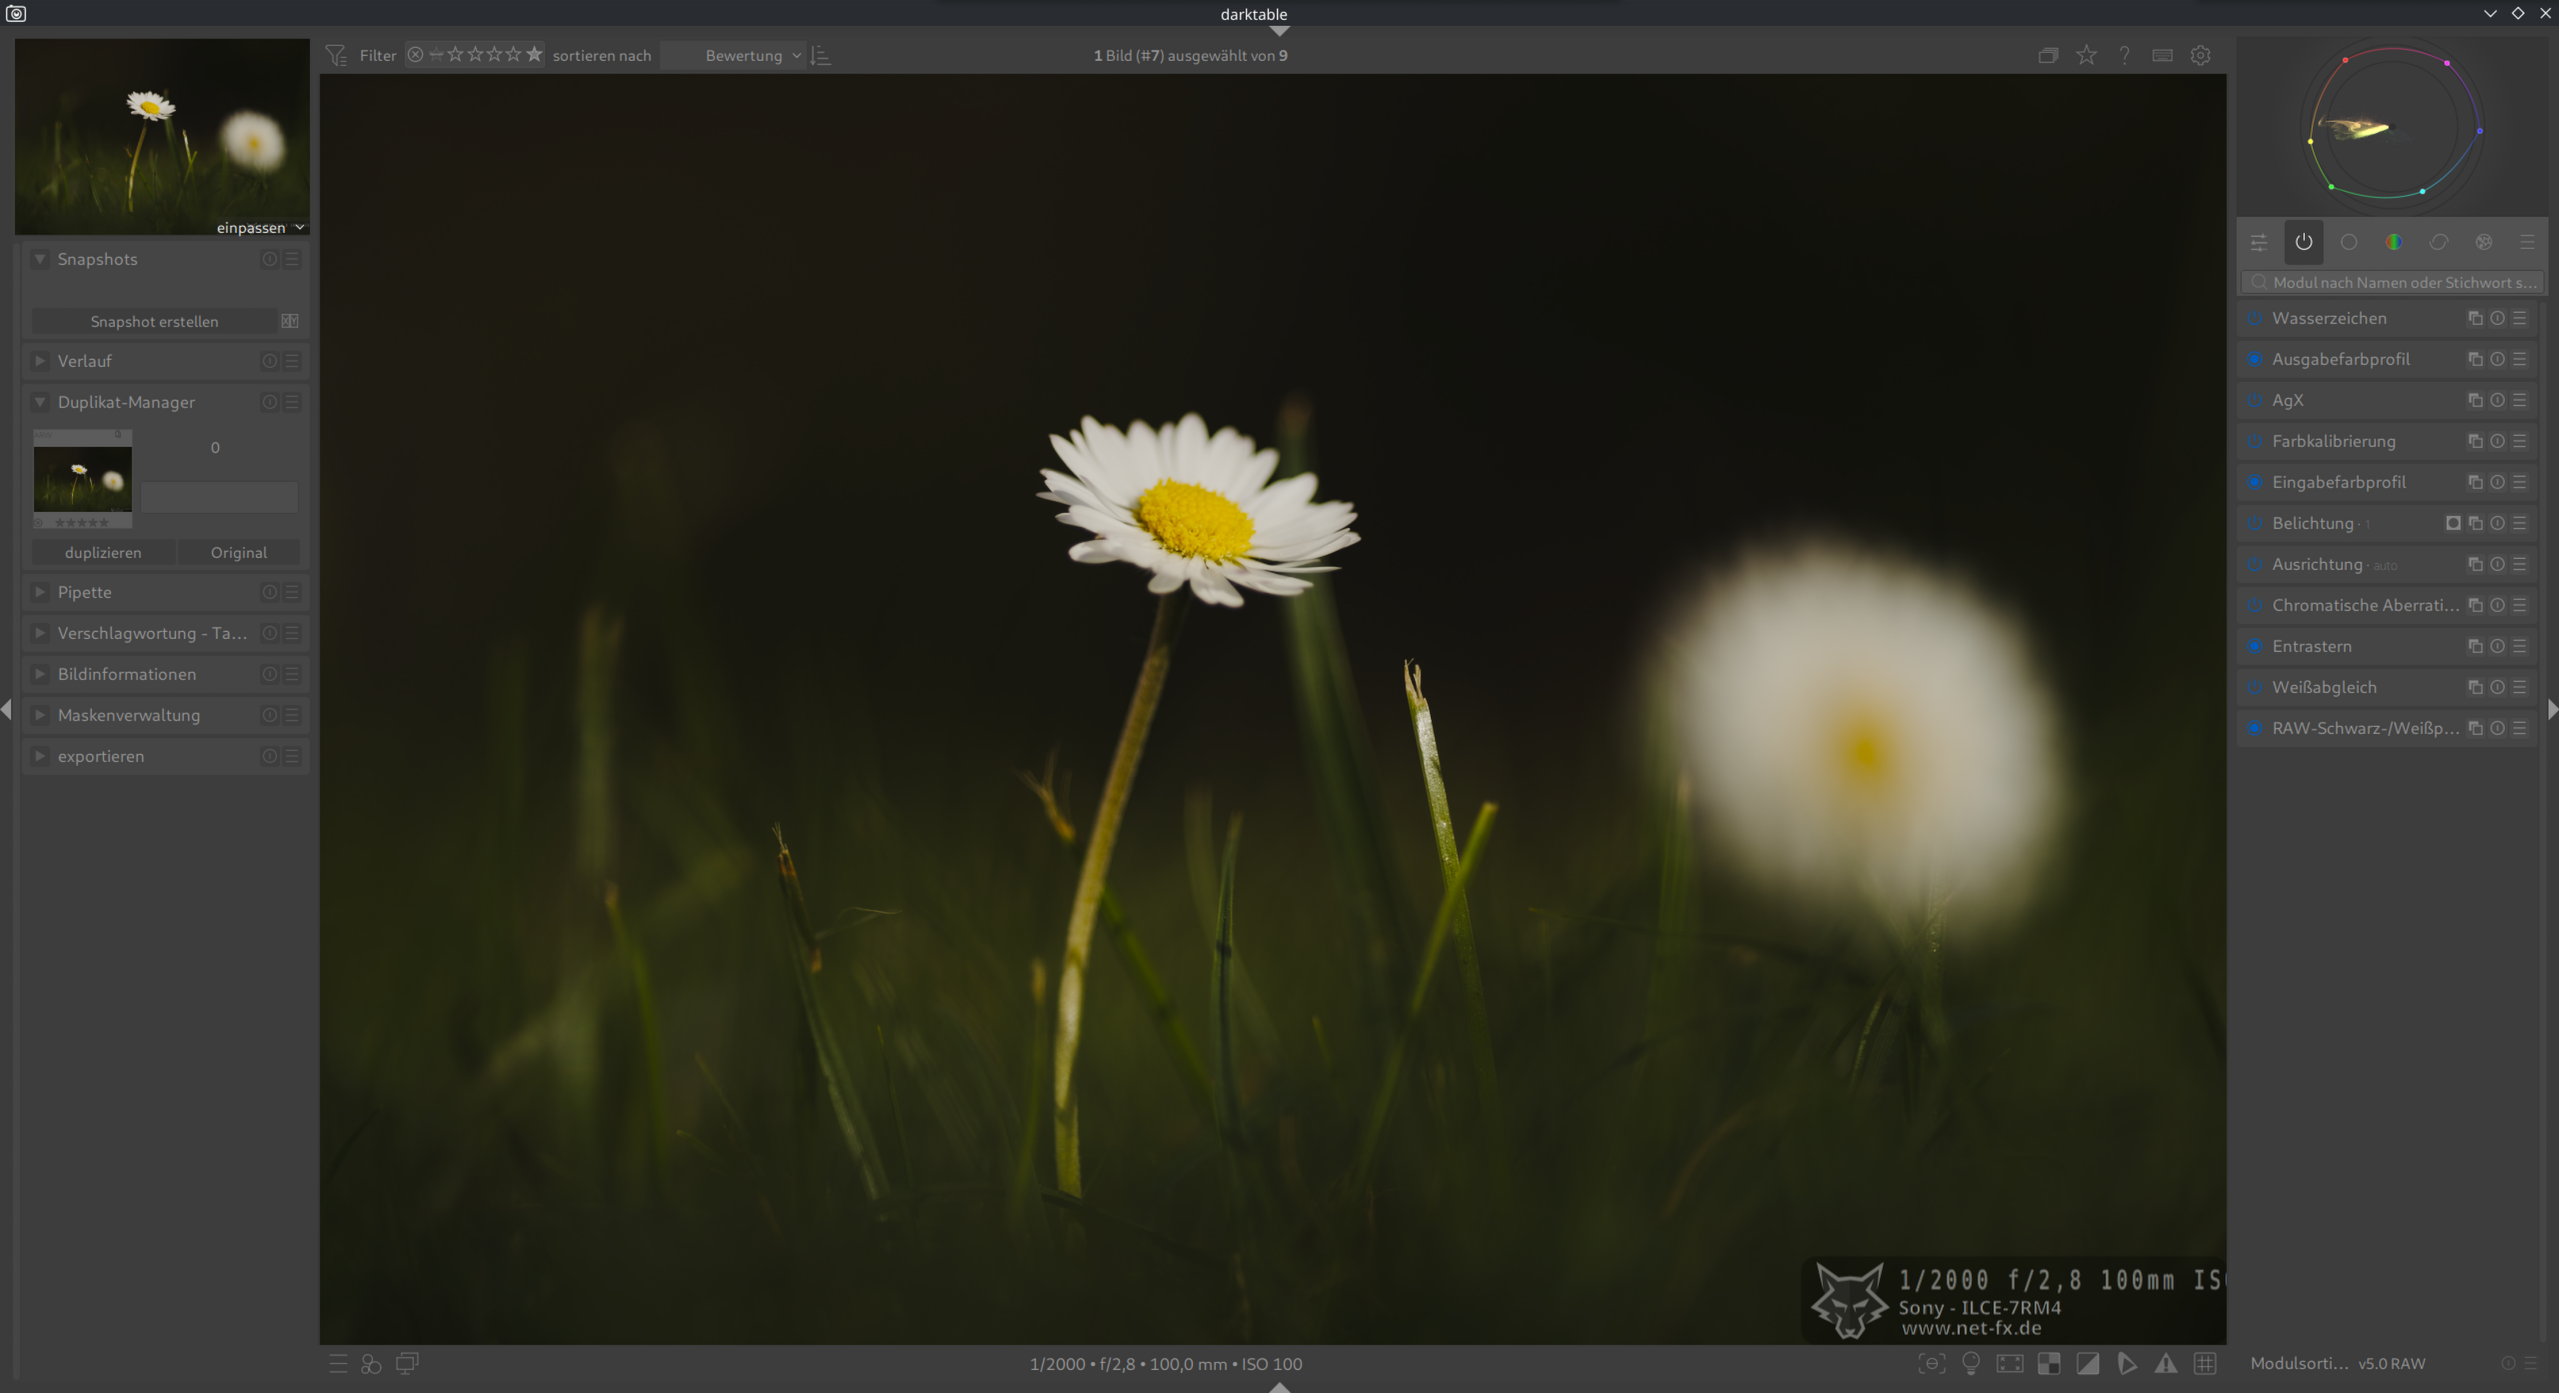
Task: Toggle the overexposure warning triangle indicator
Action: tap(2165, 1363)
